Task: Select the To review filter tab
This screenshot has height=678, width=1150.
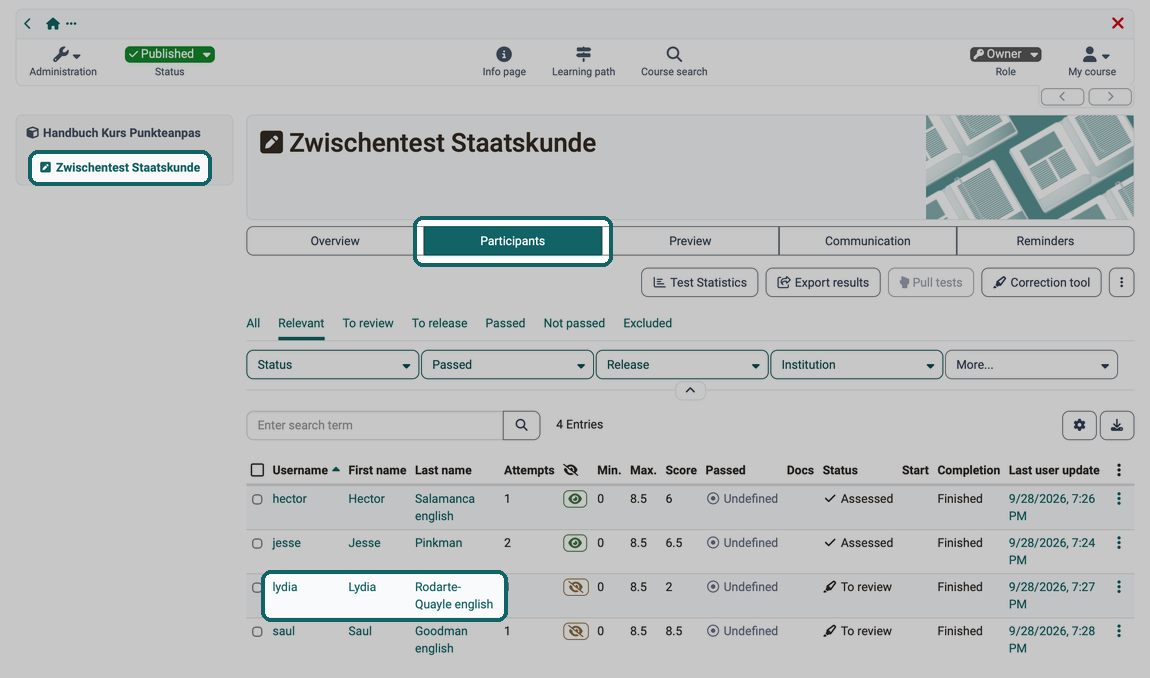Action: (368, 323)
